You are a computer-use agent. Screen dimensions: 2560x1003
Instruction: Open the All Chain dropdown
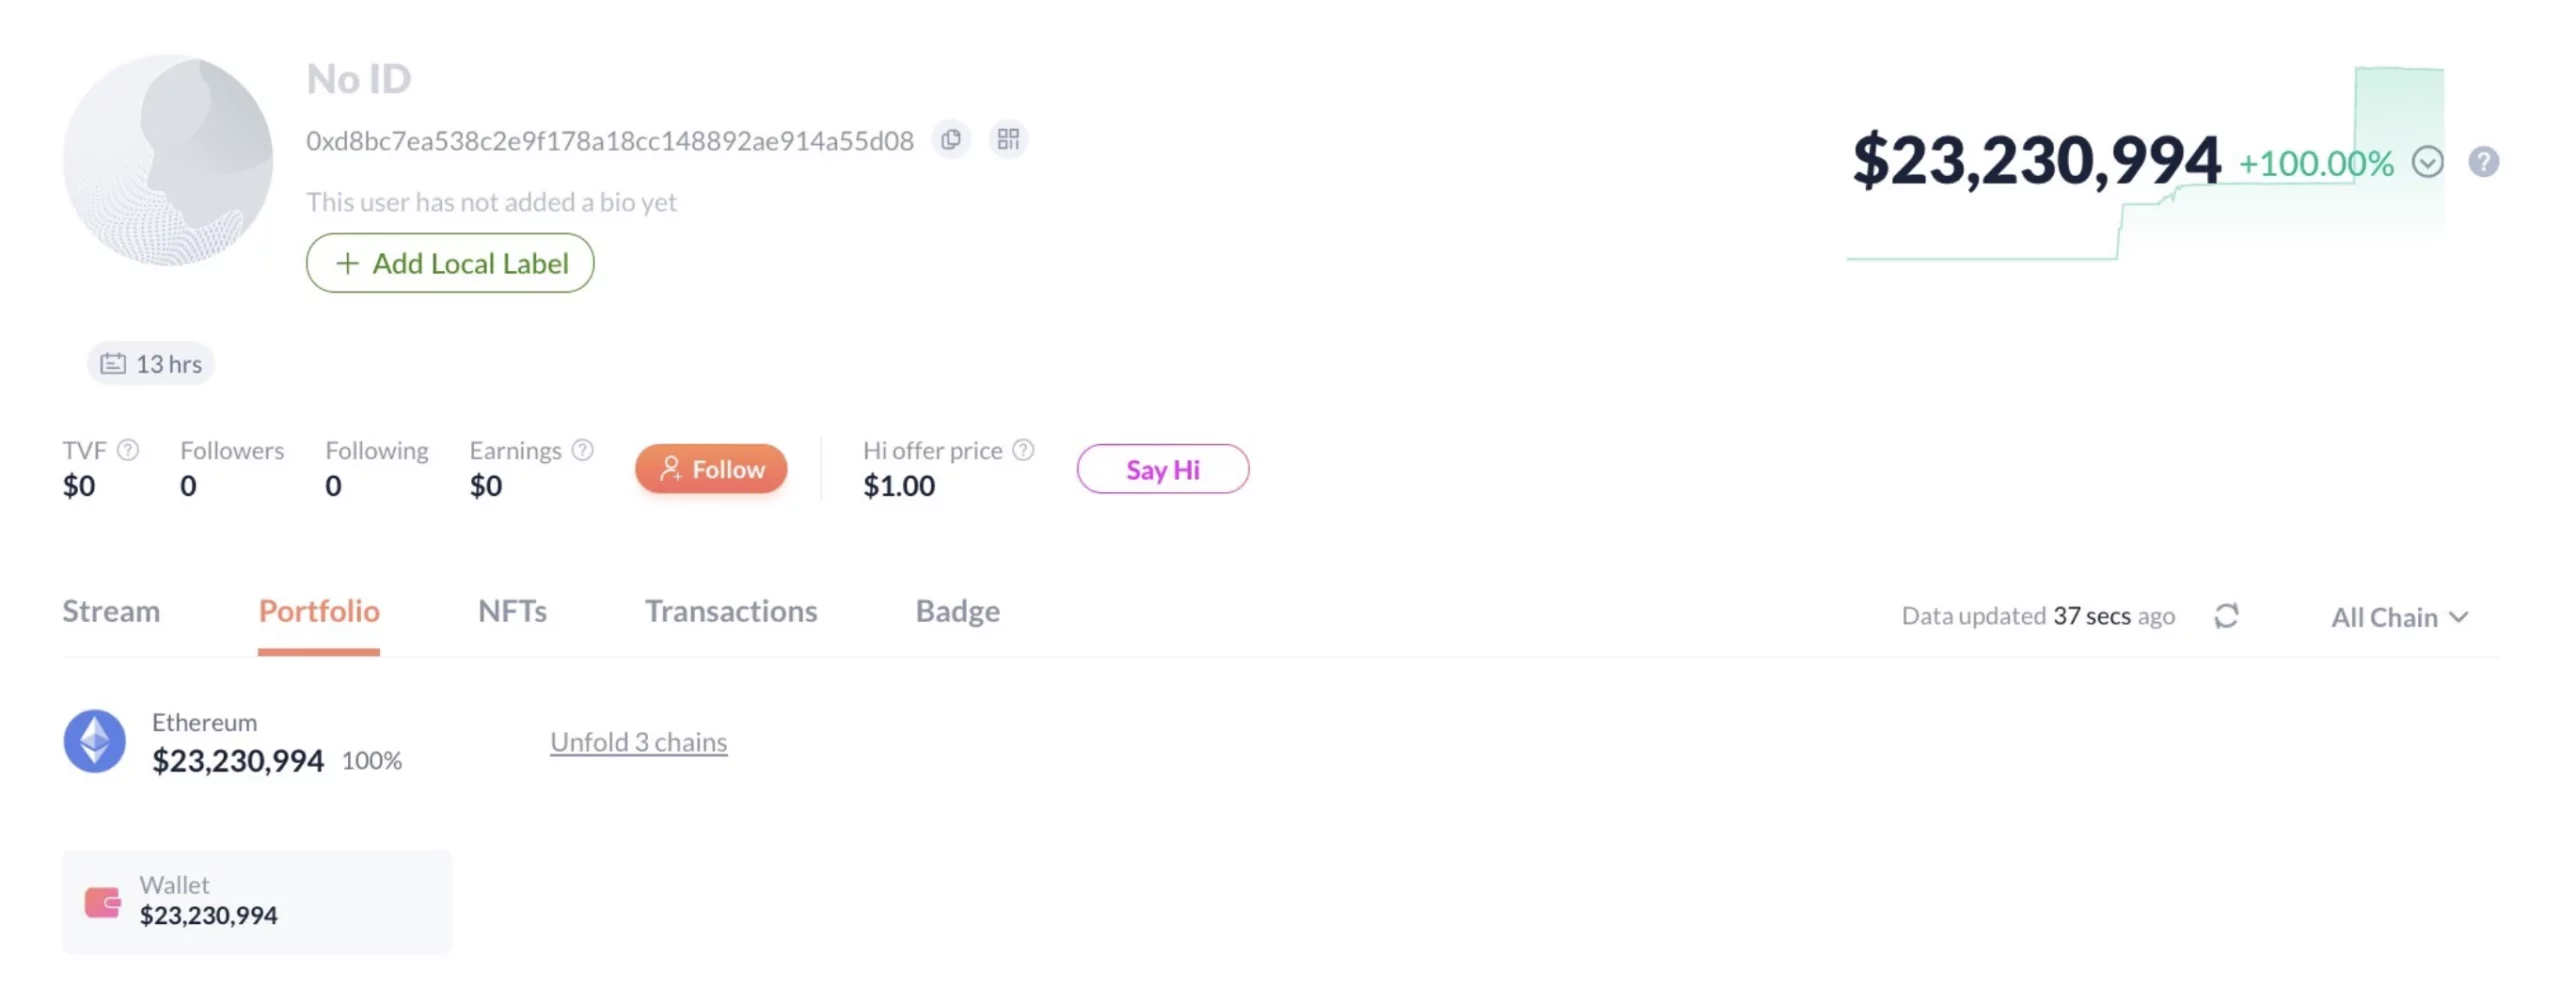pyautogui.click(x=2398, y=617)
